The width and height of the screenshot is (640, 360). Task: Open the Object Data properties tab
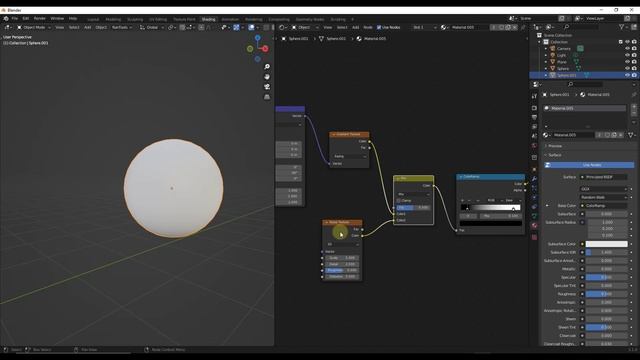pos(534,216)
